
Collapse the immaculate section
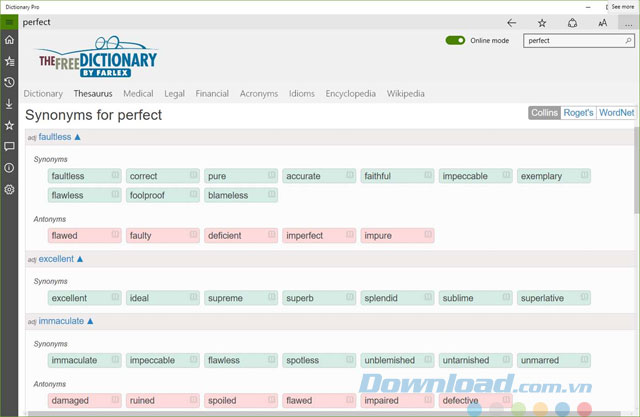tap(90, 321)
